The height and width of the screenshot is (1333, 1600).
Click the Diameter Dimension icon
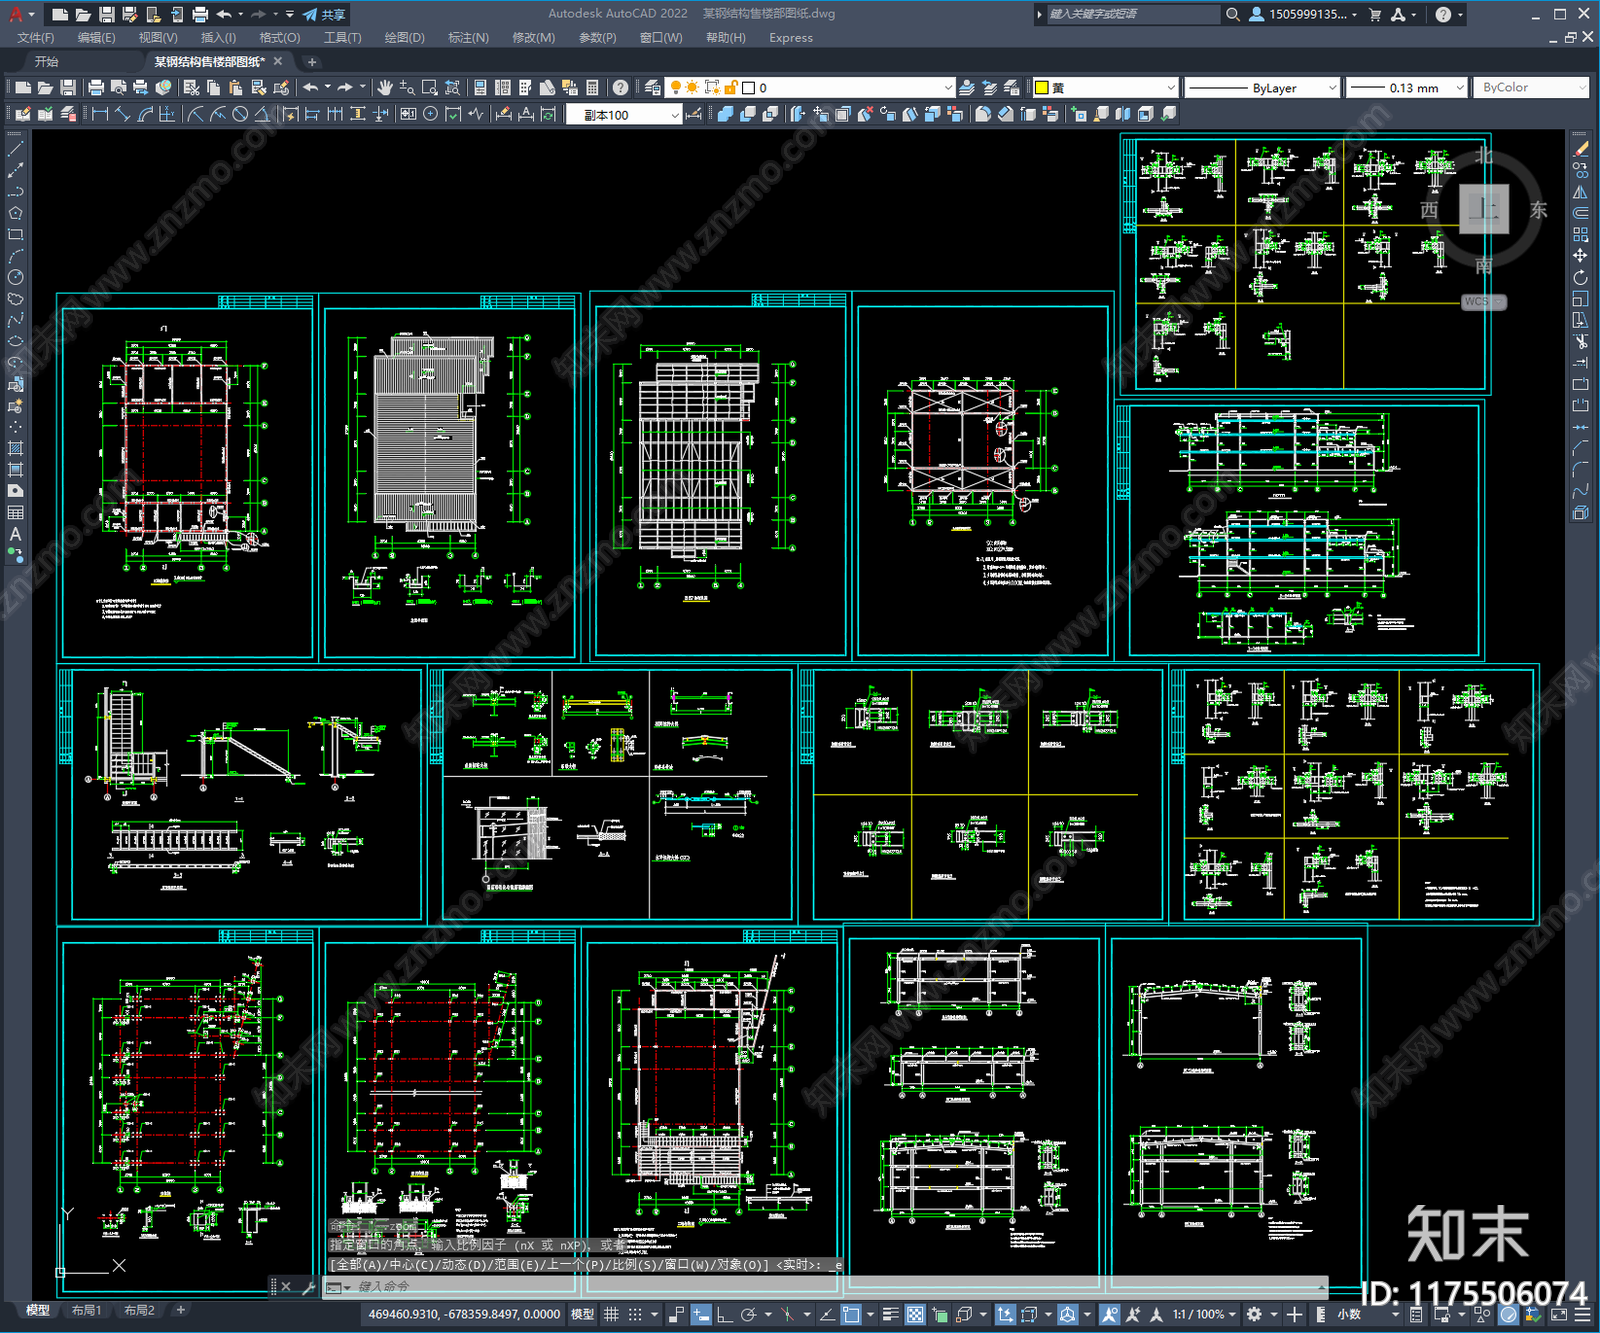click(x=240, y=114)
